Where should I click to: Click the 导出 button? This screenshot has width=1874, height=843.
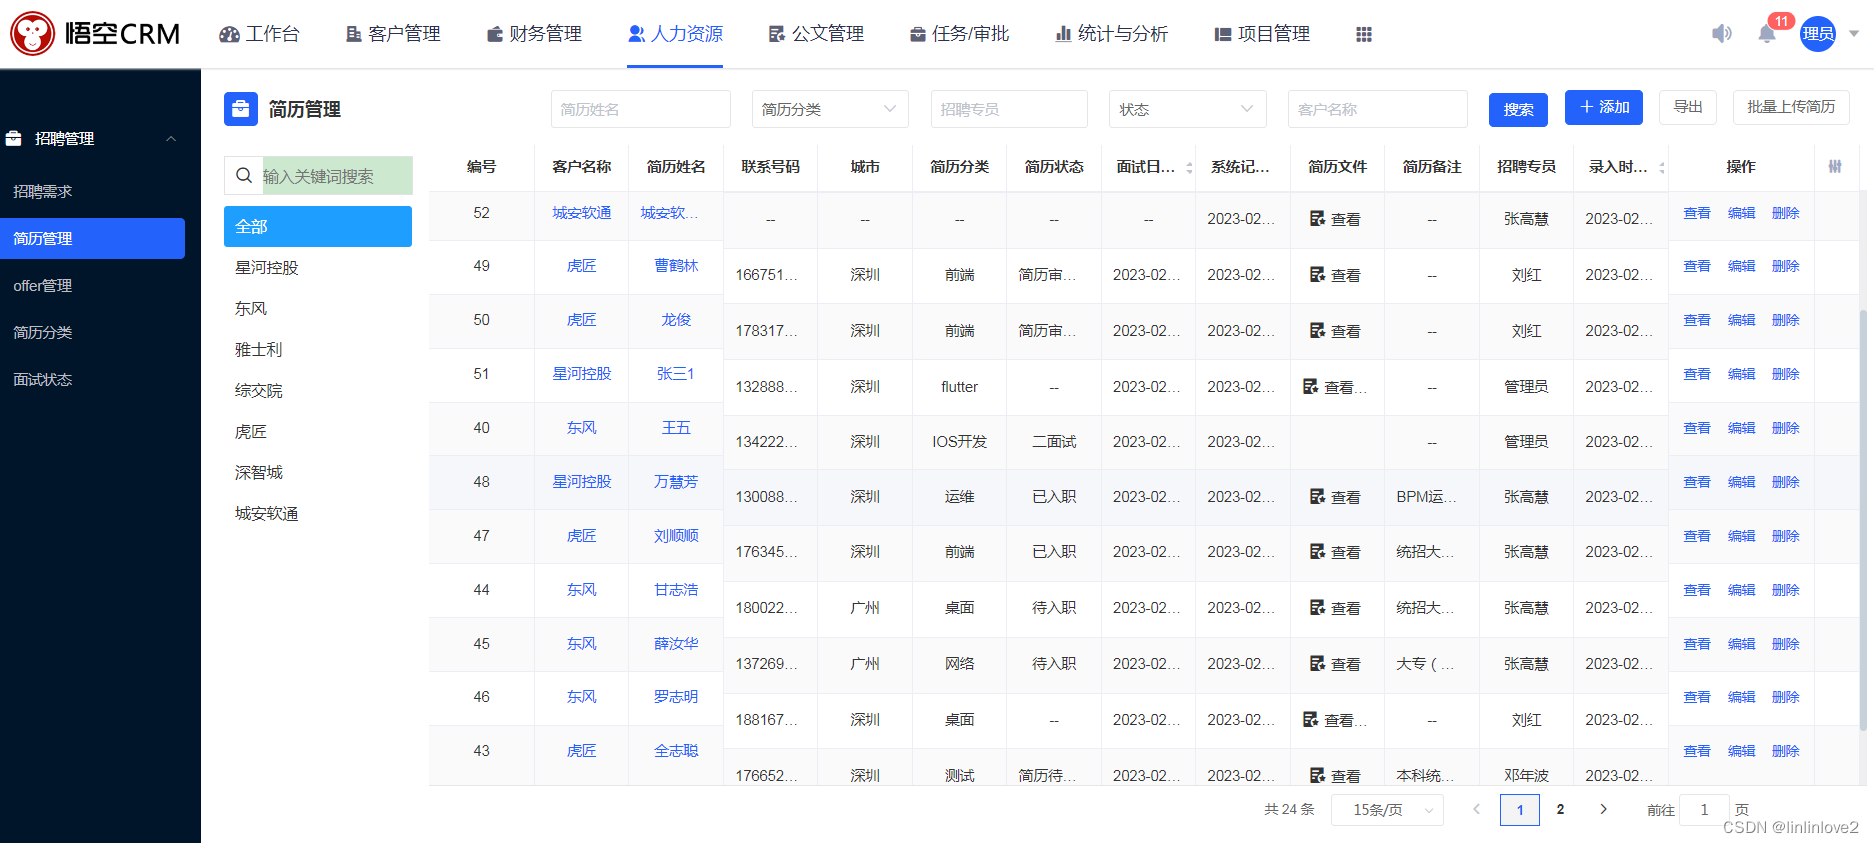1688,107
